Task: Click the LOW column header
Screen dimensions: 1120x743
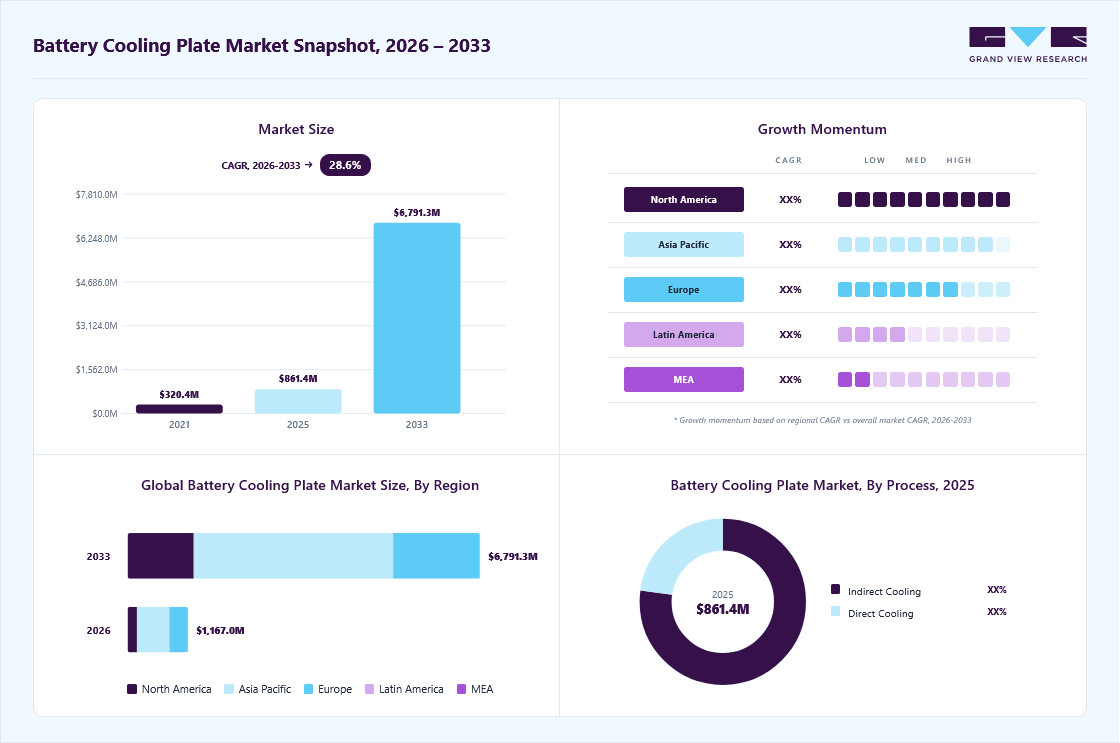Action: click(x=875, y=160)
